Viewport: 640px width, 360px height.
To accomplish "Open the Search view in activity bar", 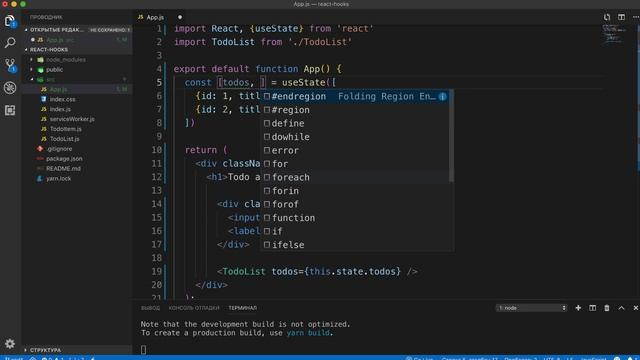I will point(10,42).
